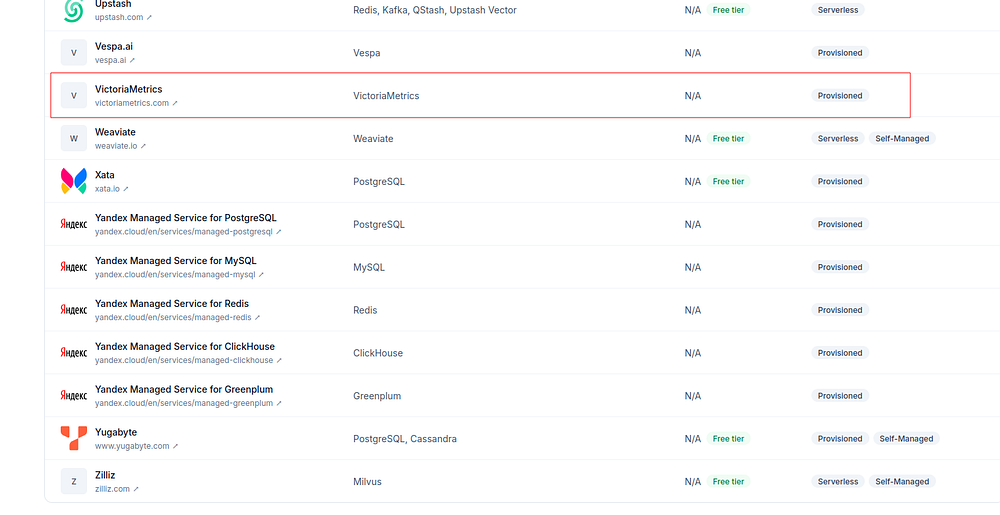Image resolution: width=1000 pixels, height=515 pixels.
Task: Click the Zilliz letter Z avatar
Action: click(x=73, y=481)
